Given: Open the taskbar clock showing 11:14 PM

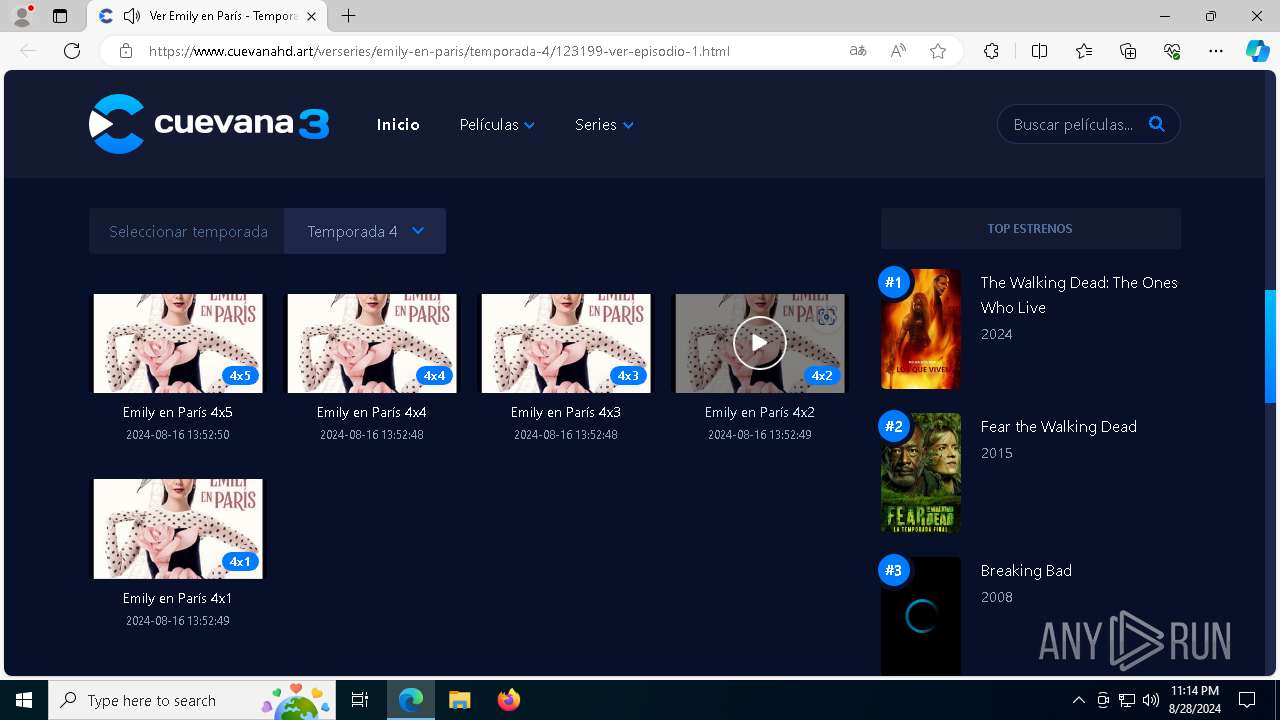Looking at the screenshot, I should pos(1195,700).
